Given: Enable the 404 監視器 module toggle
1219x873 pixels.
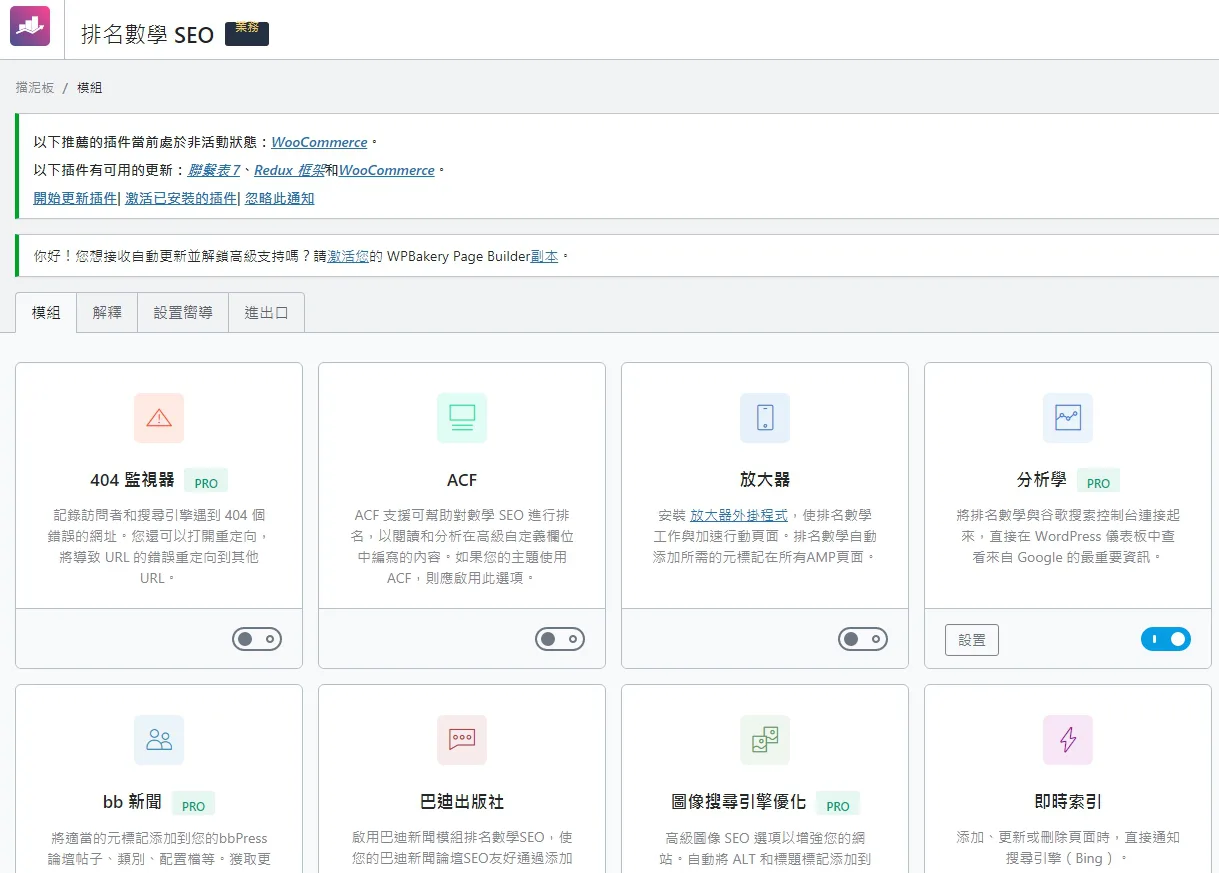Looking at the screenshot, I should tap(258, 639).
